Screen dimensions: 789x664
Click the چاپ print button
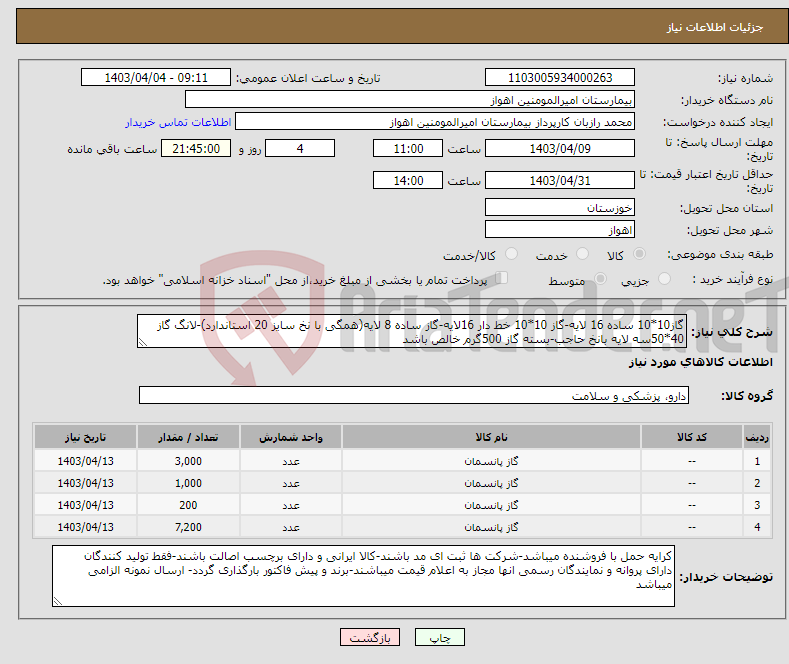pos(440,637)
